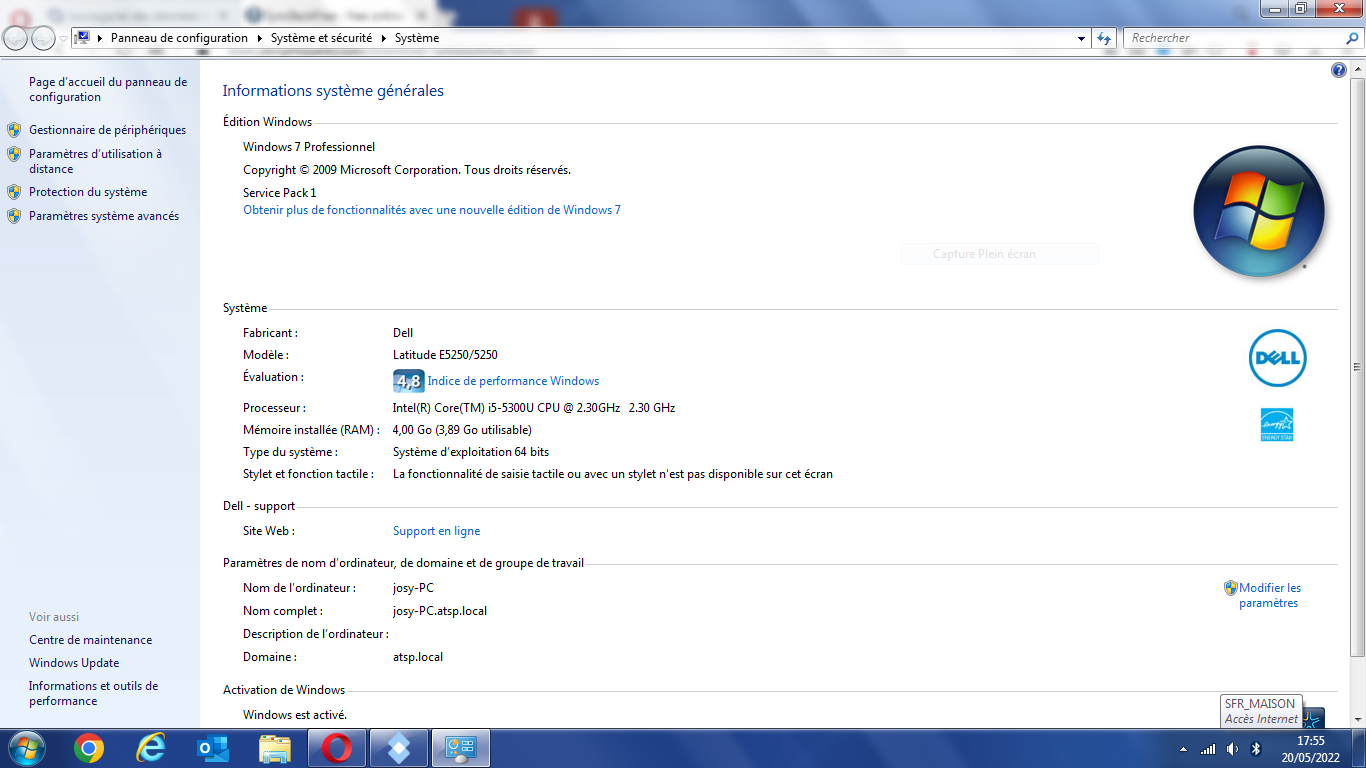The image size is (1366, 768).
Task: Open Help with the blue question mark
Action: click(x=1339, y=70)
